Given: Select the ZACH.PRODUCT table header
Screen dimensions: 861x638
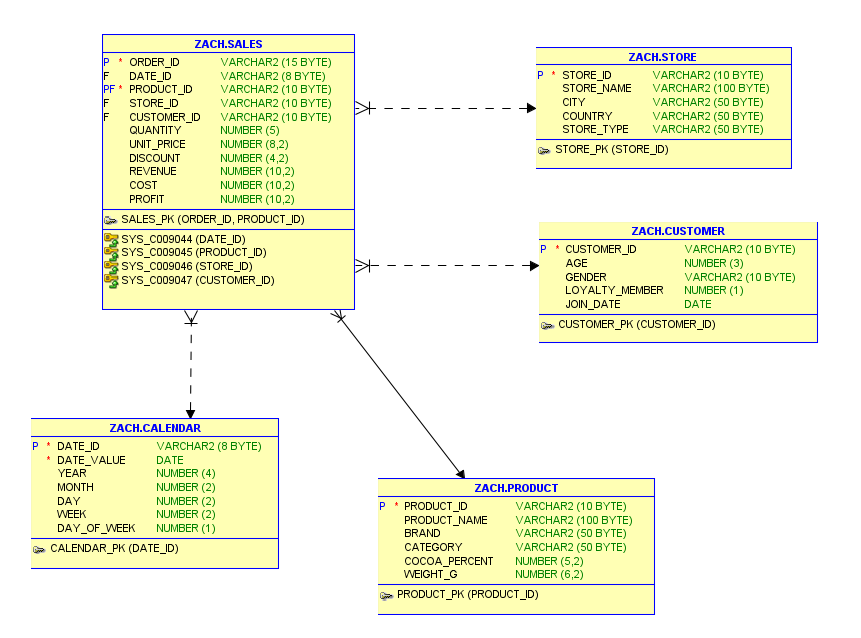Looking at the screenshot, I should (516, 488).
